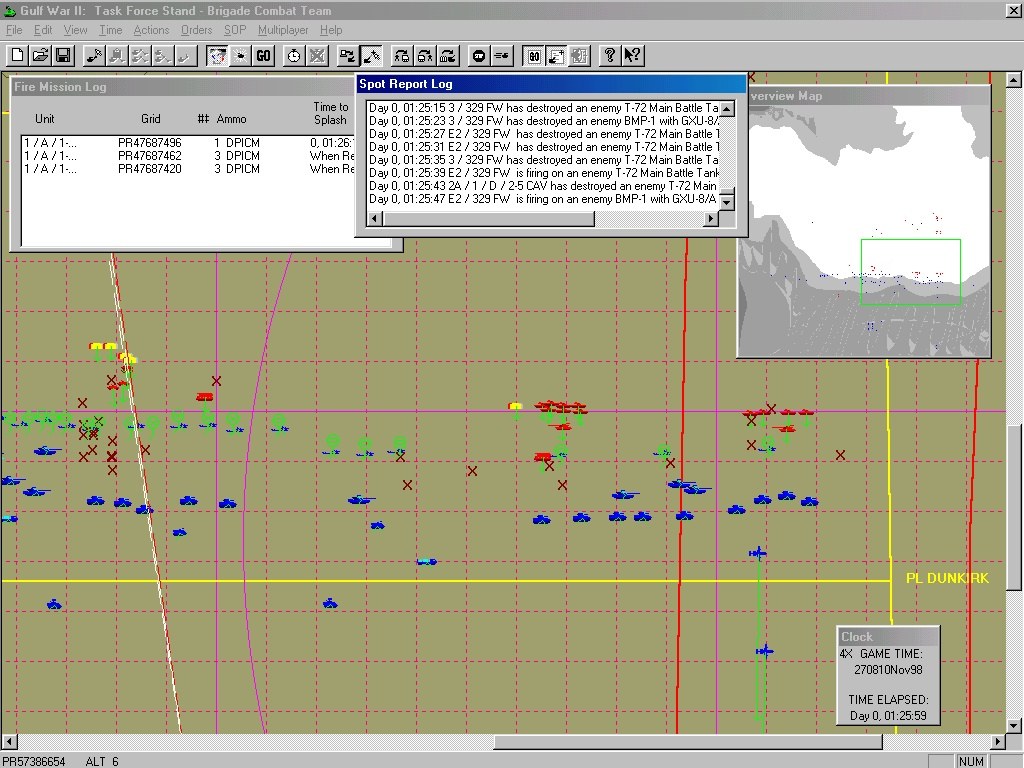Click Spot Report Log horizontal scroll thumb

point(488,219)
